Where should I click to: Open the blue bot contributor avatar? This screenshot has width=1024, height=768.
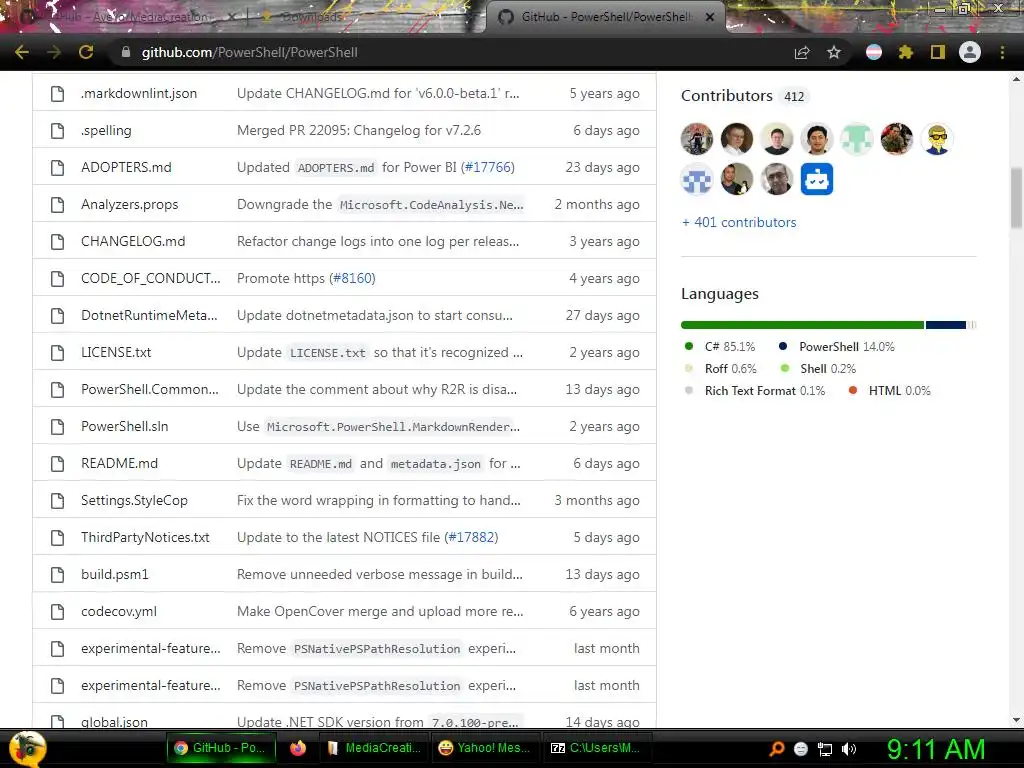click(816, 179)
